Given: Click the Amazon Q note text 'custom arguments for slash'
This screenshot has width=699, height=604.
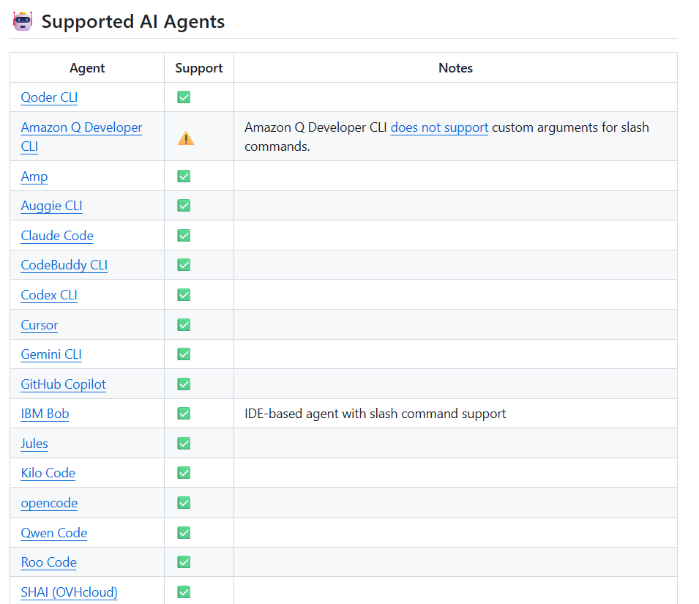Looking at the screenshot, I should coord(570,127).
